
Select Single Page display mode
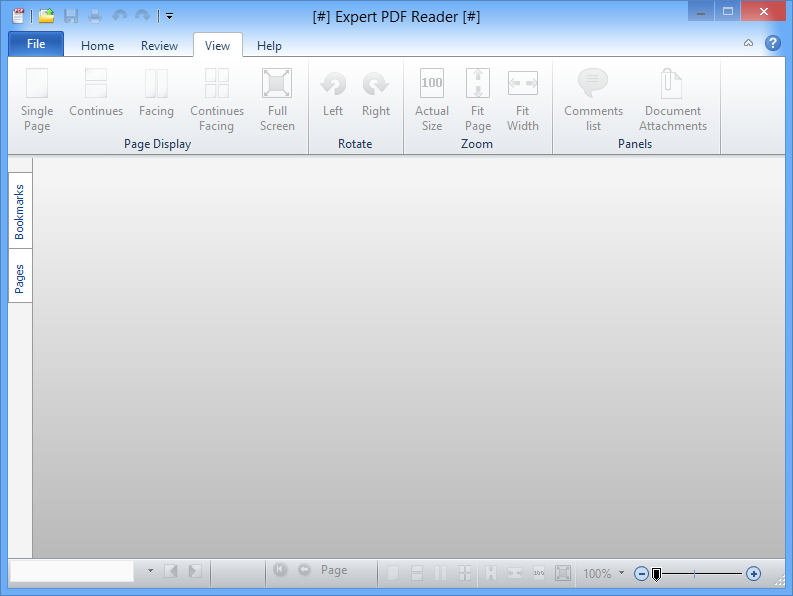pos(37,100)
